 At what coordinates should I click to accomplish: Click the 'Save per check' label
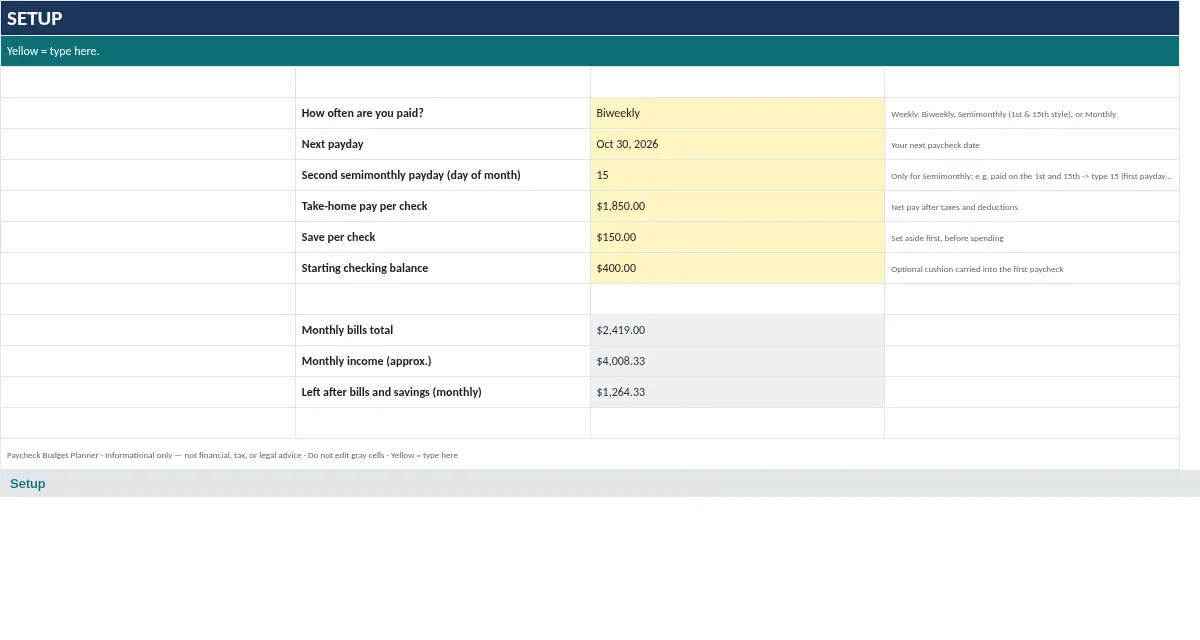pos(339,237)
